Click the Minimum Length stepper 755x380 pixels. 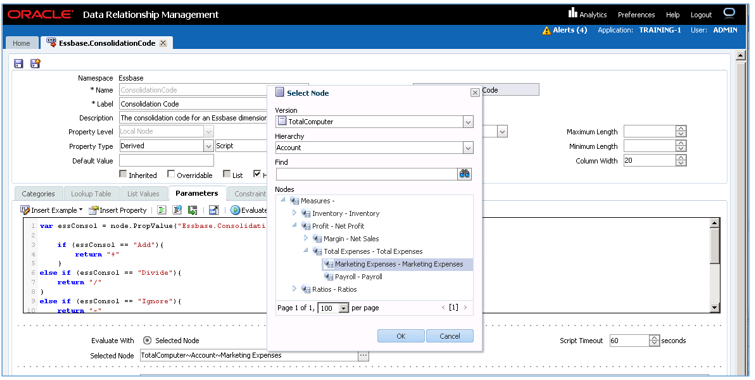pyautogui.click(x=680, y=146)
